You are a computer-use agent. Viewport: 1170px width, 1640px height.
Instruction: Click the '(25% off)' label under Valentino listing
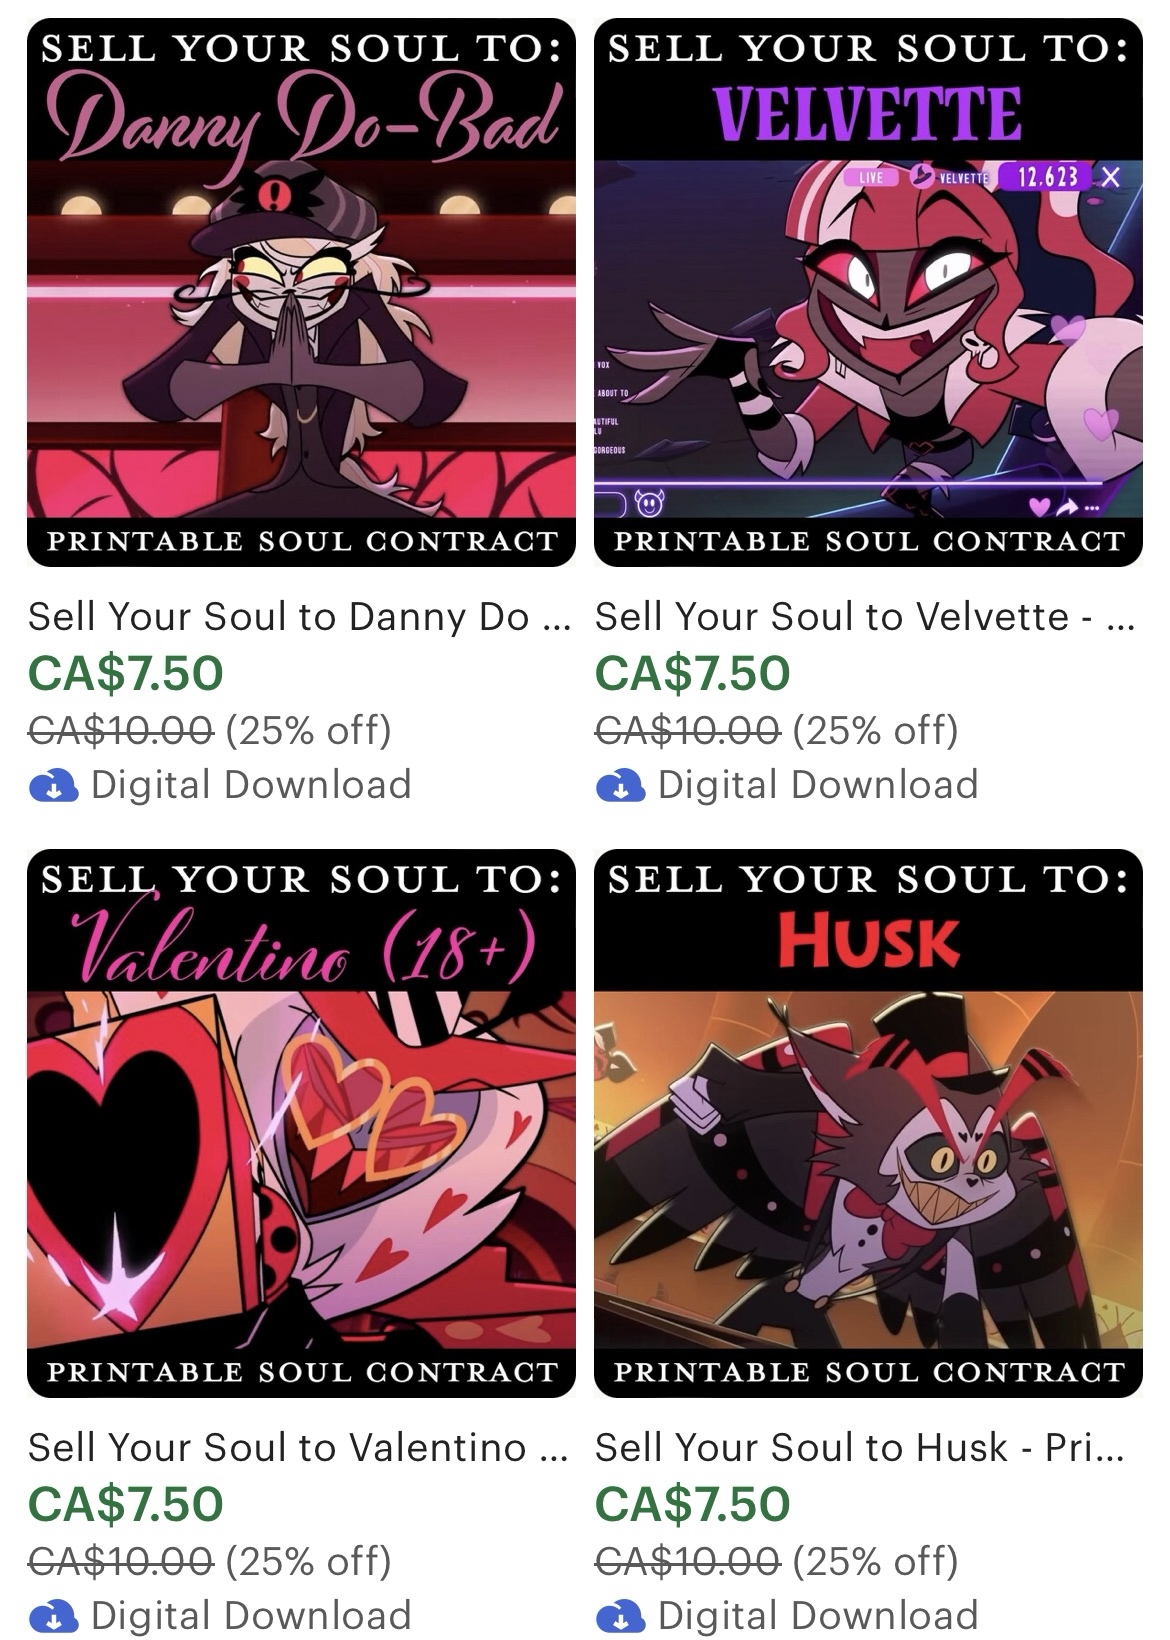[308, 1561]
